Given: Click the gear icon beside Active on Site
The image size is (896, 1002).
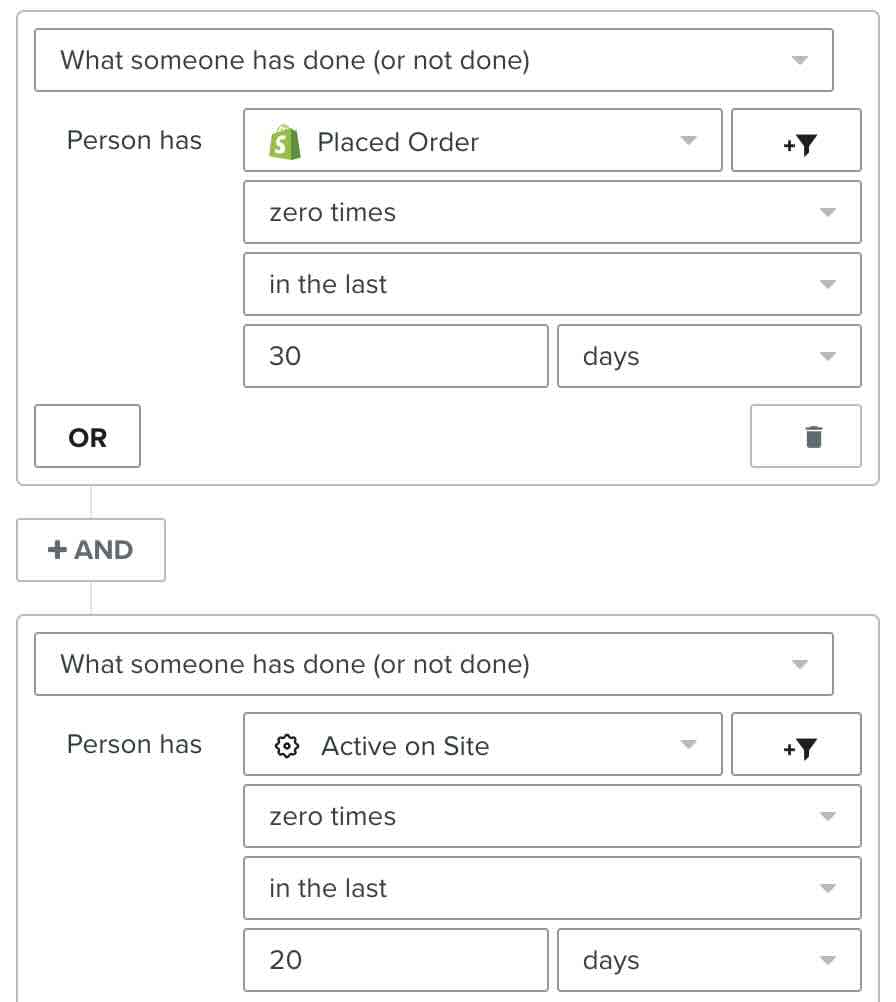Looking at the screenshot, I should point(289,744).
